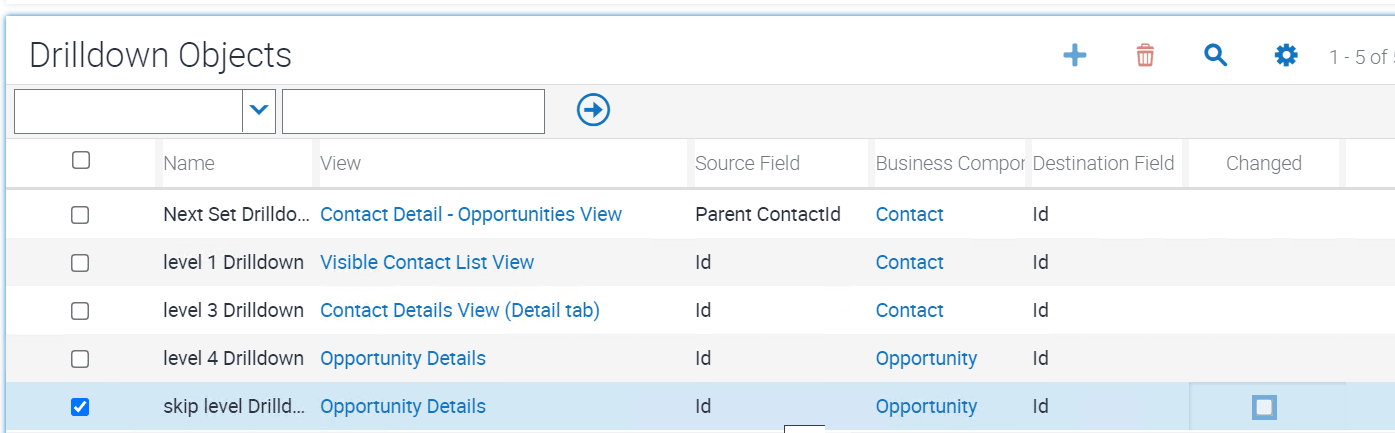Open the search query magnifier icon
This screenshot has height=433, width=1395.
click(x=1215, y=56)
